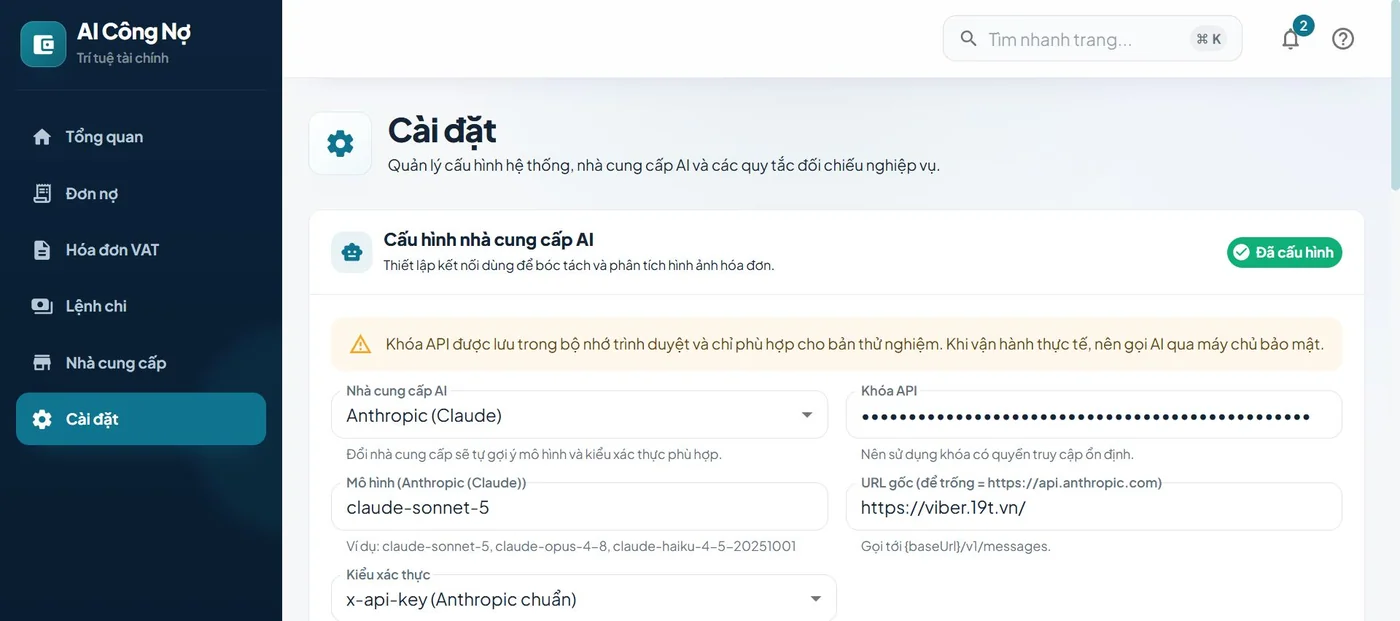Click the hint 'Nên sử dụng khóa có quyền truy cập ổn định.'

(997, 454)
